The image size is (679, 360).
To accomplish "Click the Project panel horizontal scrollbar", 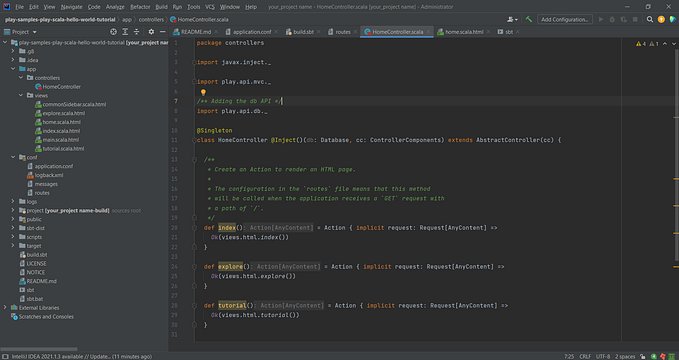I will pos(39,349).
